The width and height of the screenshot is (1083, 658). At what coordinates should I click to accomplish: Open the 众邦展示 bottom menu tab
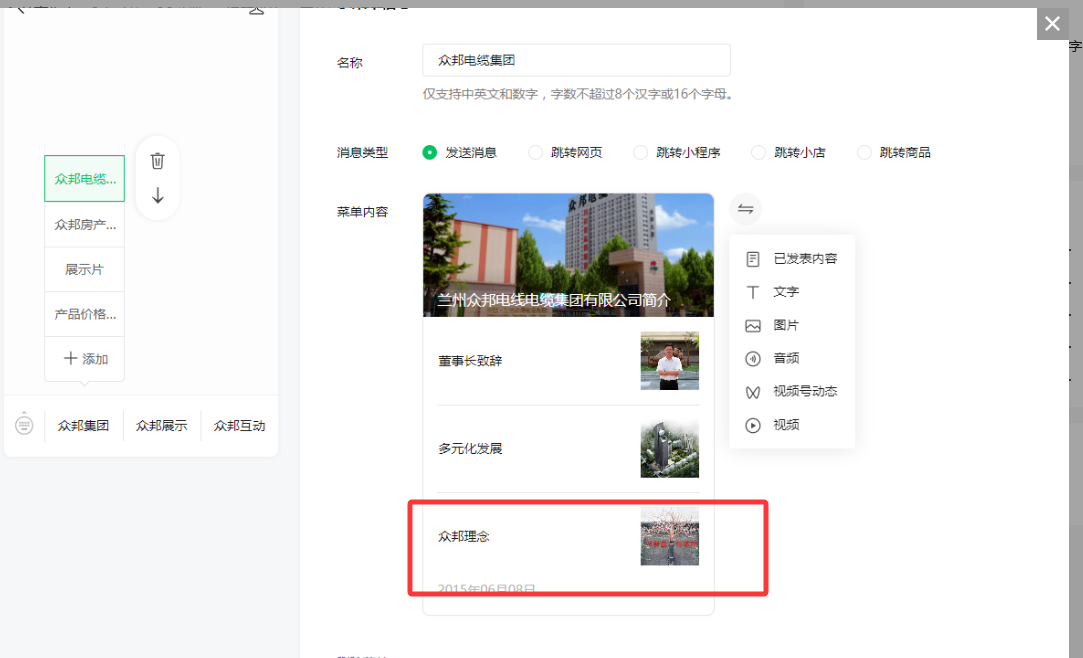(x=162, y=425)
